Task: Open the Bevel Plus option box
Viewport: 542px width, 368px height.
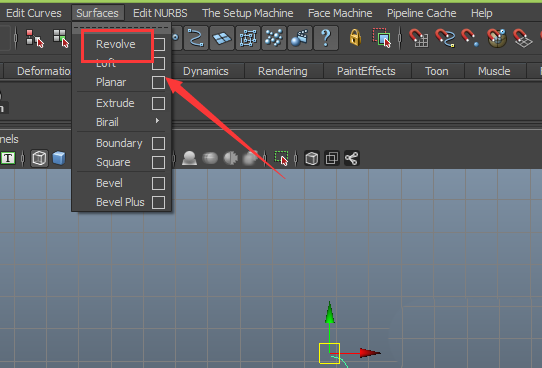Action: (x=158, y=202)
